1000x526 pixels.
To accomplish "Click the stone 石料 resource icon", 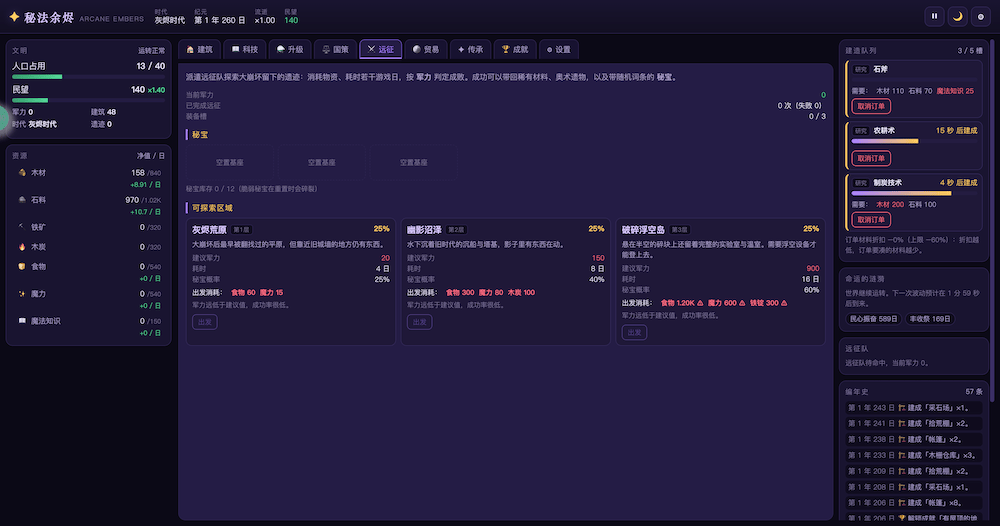I will point(22,200).
